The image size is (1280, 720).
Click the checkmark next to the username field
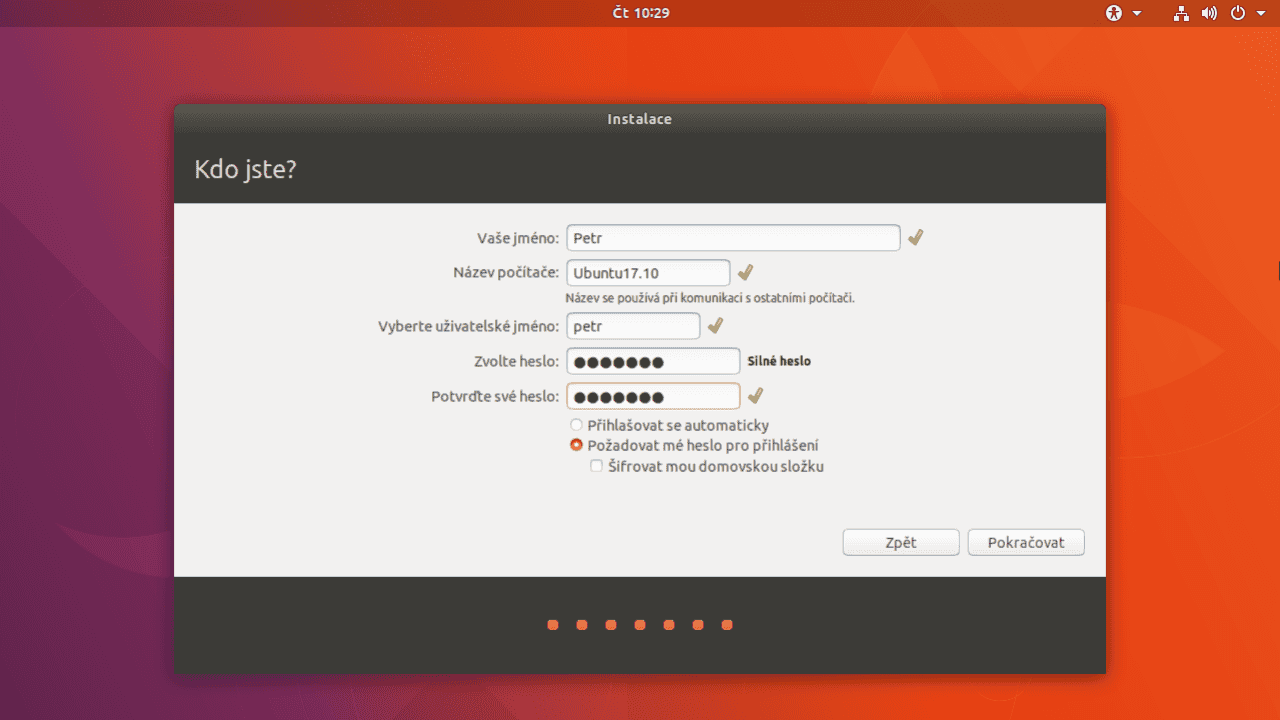tap(714, 325)
